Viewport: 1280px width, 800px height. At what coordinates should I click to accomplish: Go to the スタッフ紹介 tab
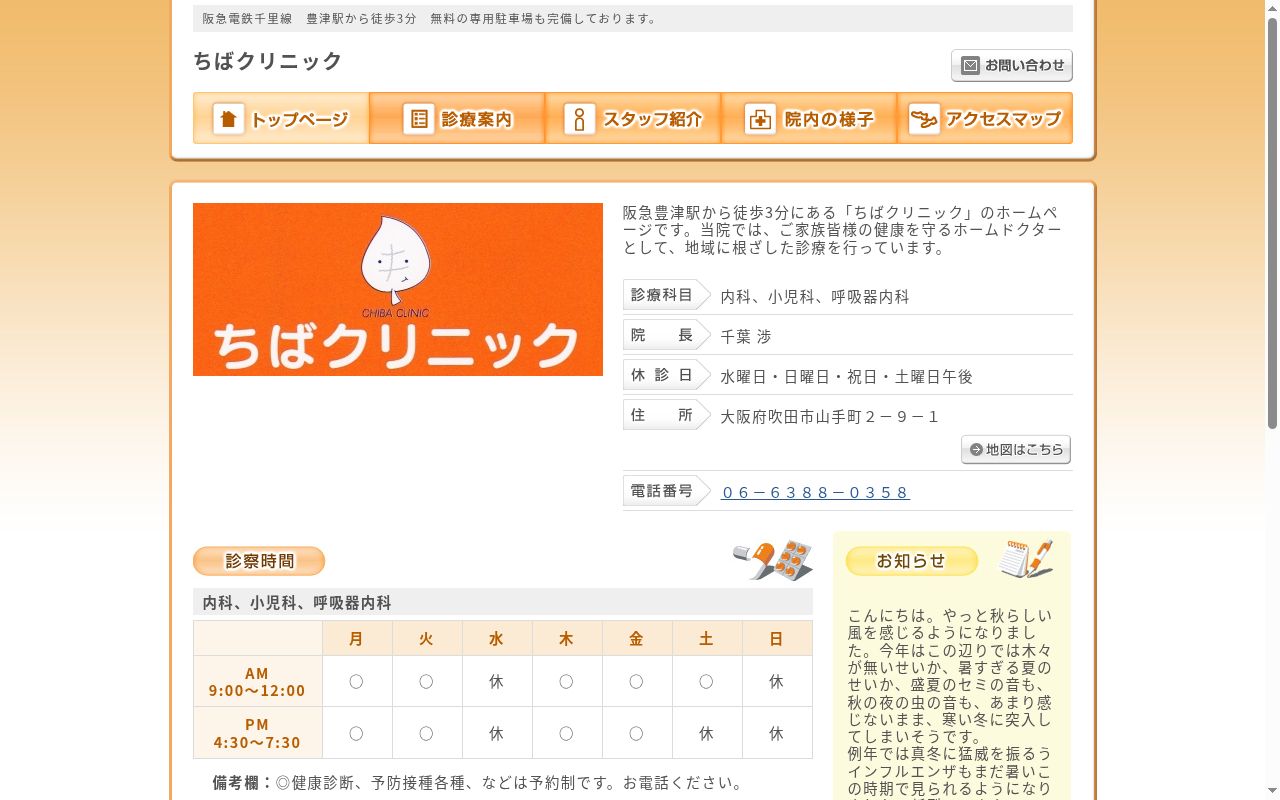(633, 118)
